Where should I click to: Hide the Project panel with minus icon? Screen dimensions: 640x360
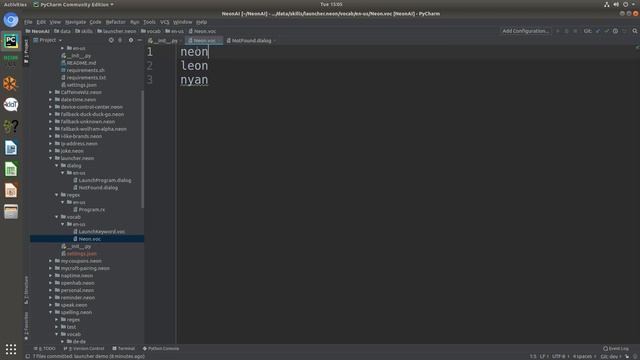pos(140,40)
